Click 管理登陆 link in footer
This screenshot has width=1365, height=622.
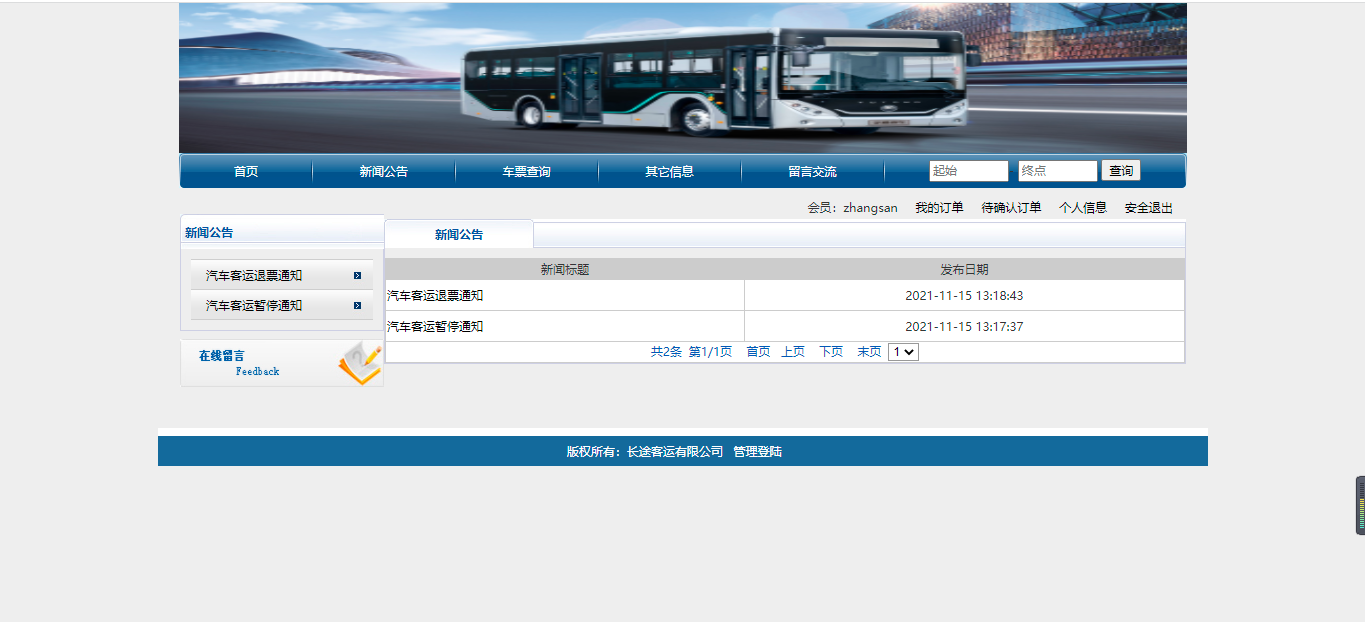point(758,452)
